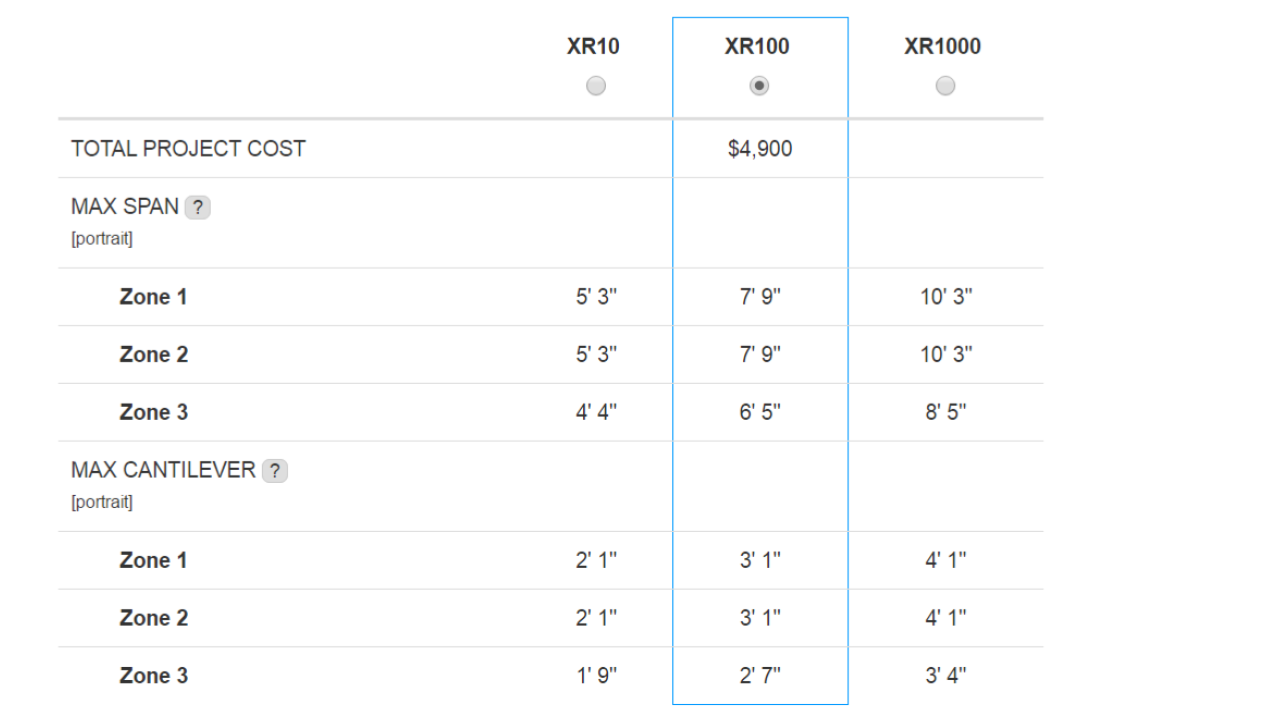
Task: Click XR1000 Zone 3 max span 8' 5"
Action: [x=946, y=412]
